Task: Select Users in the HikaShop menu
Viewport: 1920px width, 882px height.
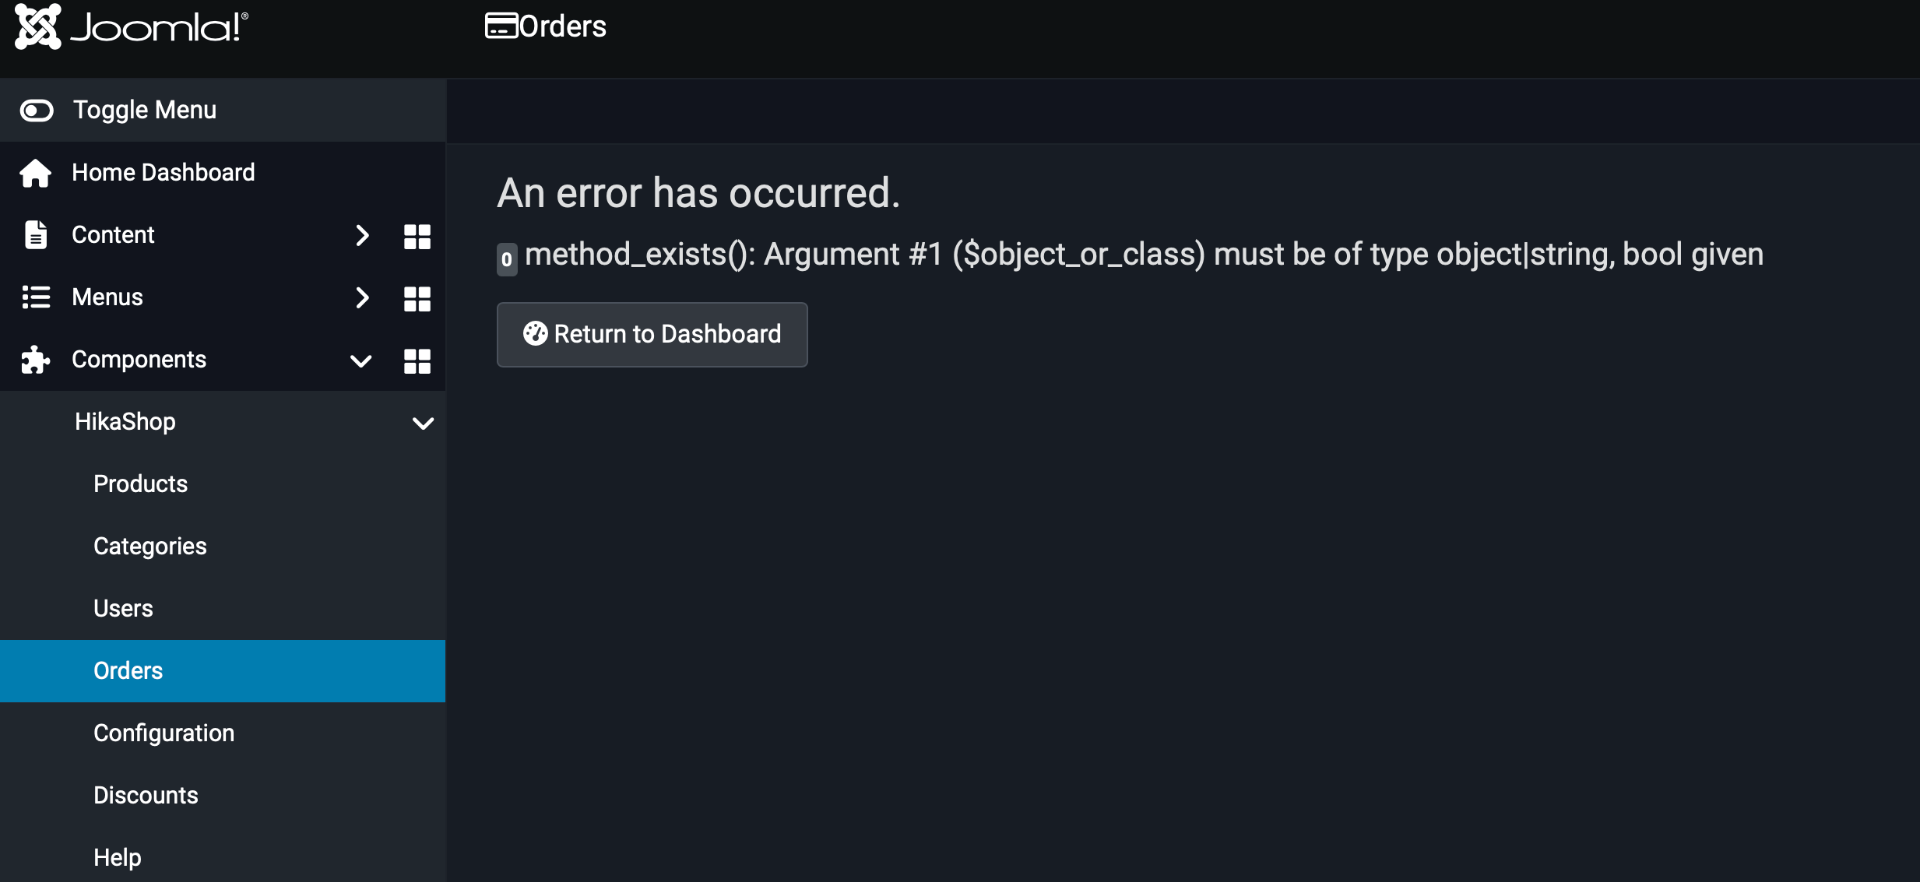Action: 123,609
